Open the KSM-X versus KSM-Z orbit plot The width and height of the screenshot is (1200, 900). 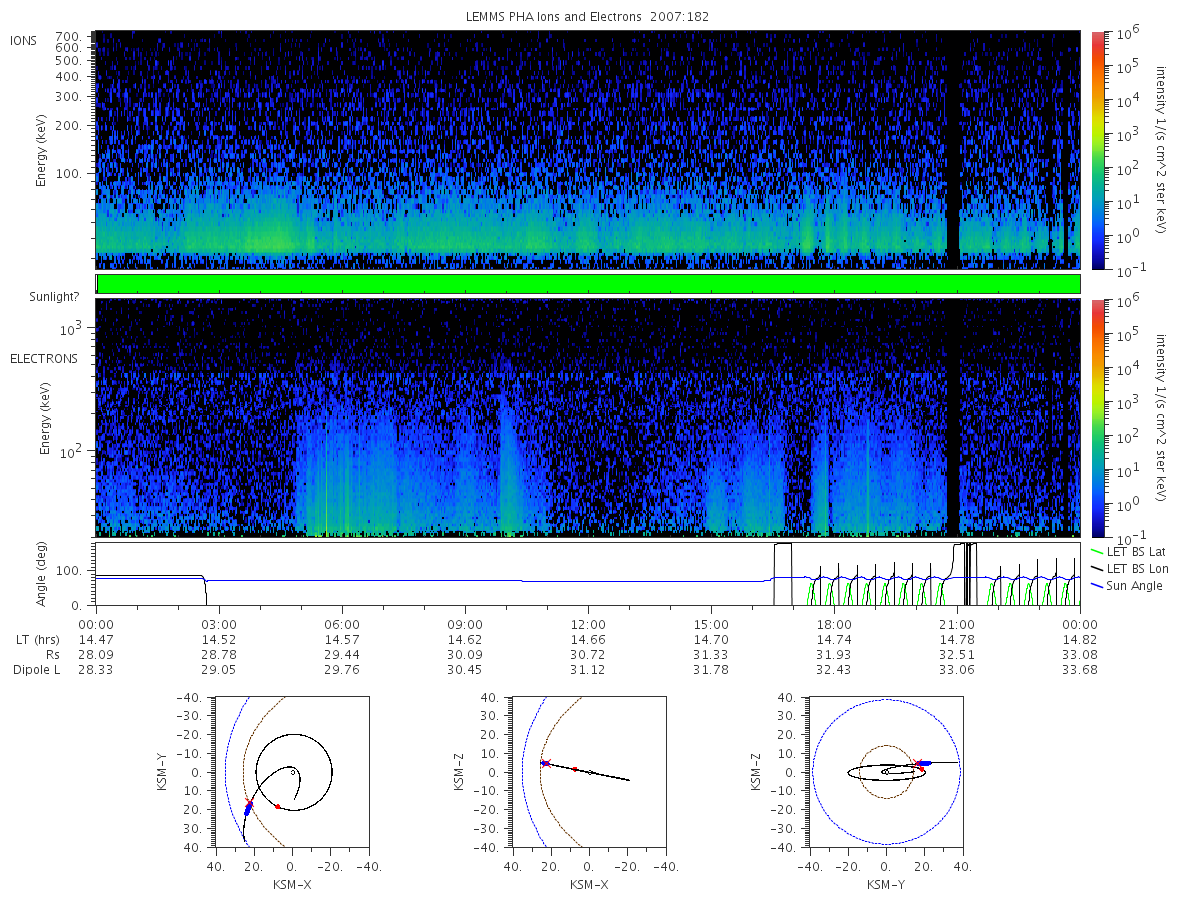588,772
